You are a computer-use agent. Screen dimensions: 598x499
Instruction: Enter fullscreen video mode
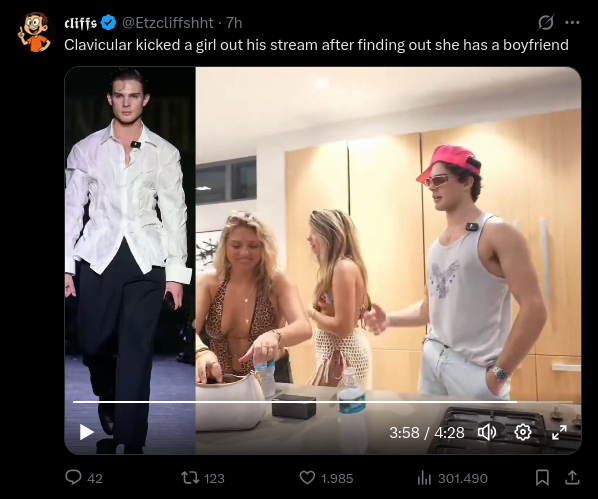point(559,432)
